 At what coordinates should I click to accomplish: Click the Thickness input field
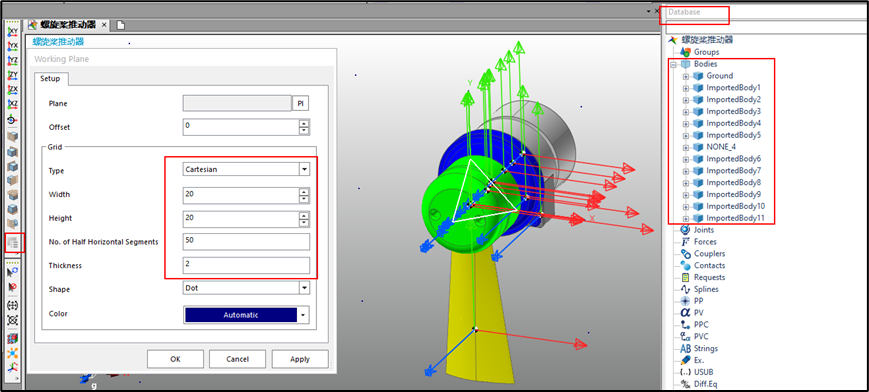[x=246, y=265]
